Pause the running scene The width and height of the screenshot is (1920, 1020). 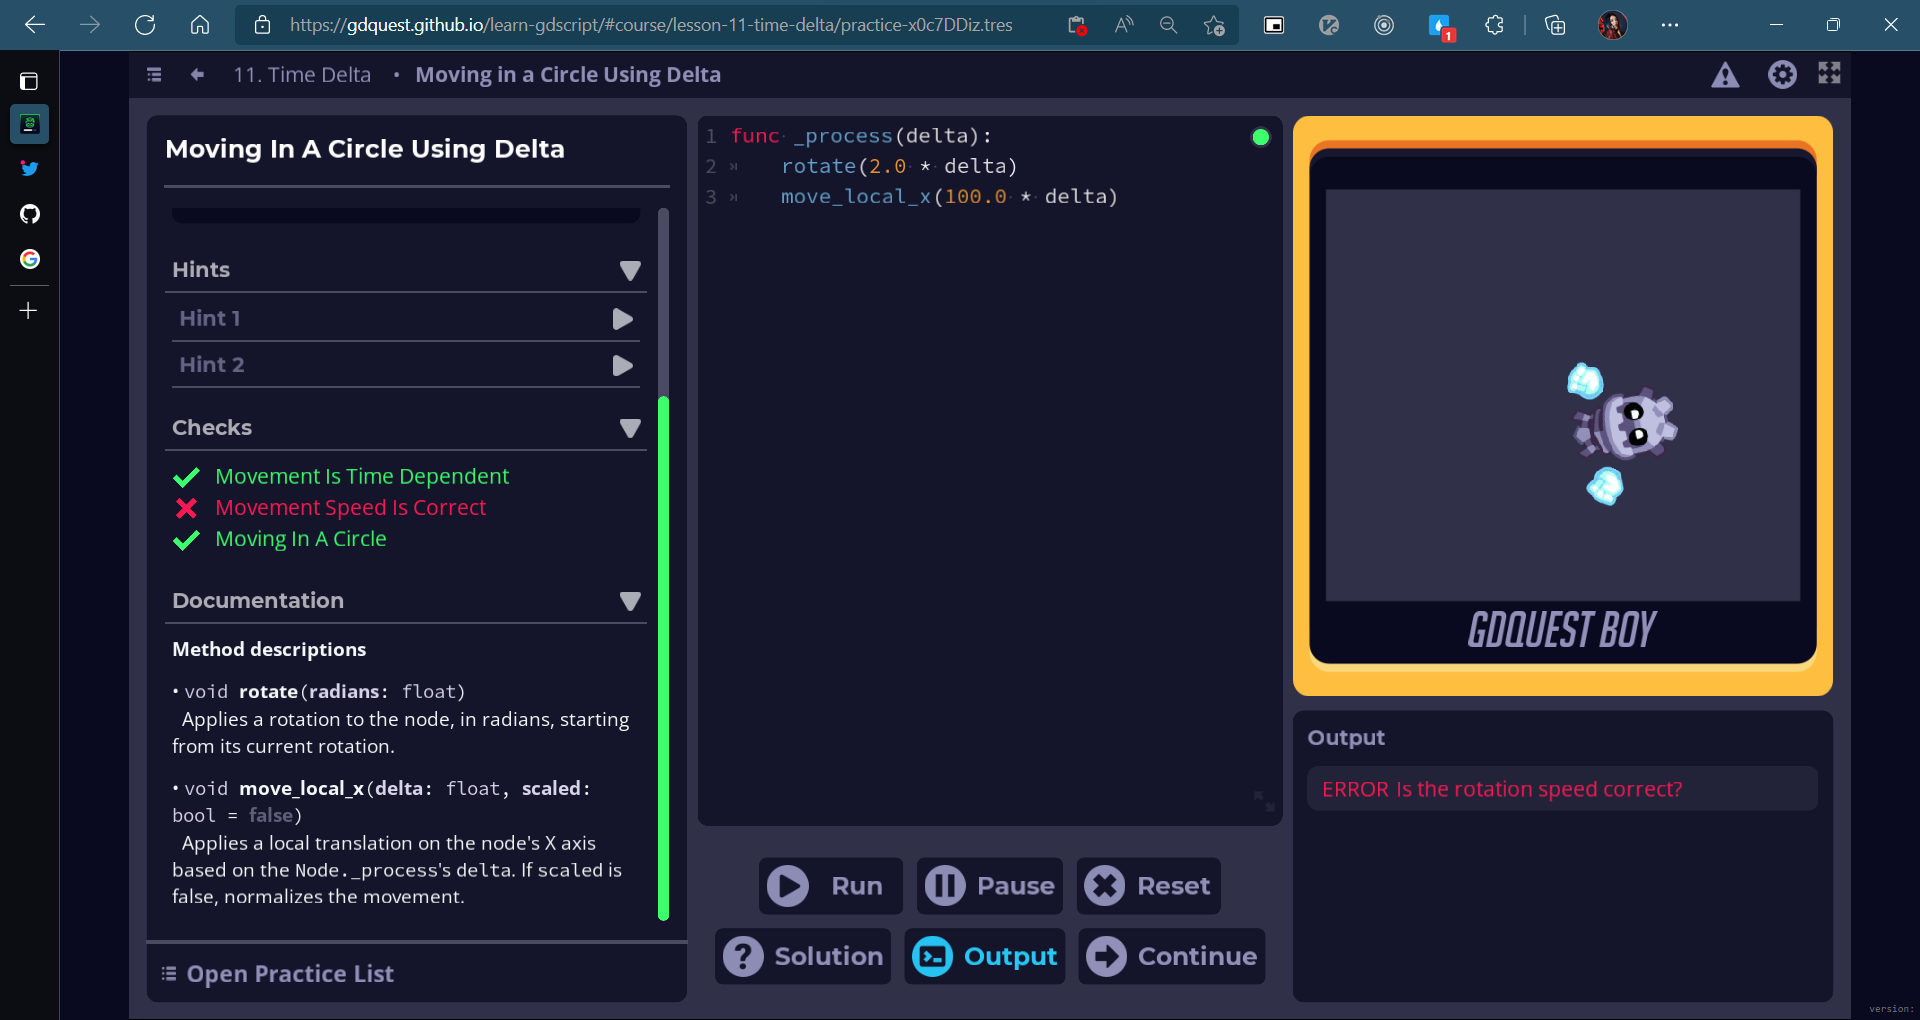pos(988,885)
